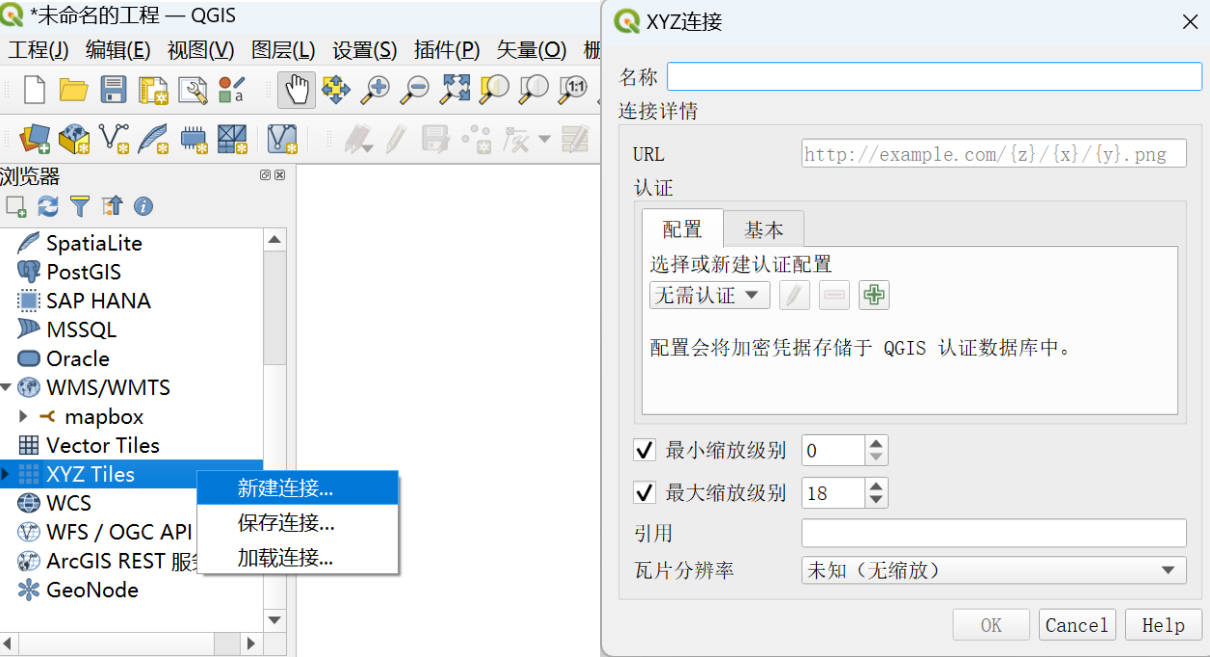Click the New Project icon
Screen dimensions: 1210x657
point(35,89)
